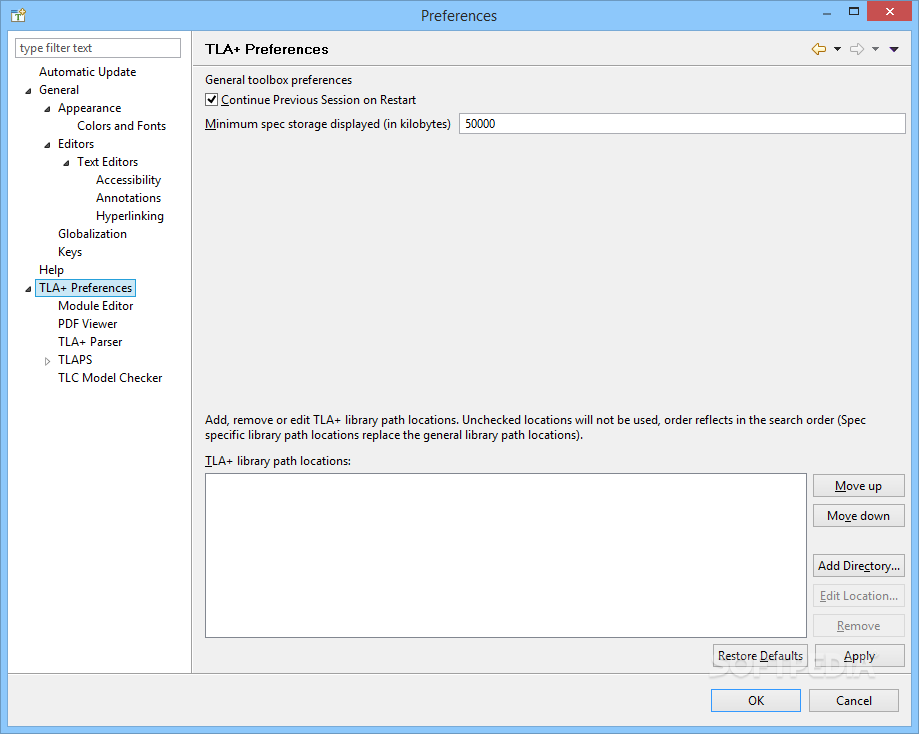Open Annotations preferences
919x734 pixels.
(x=128, y=198)
